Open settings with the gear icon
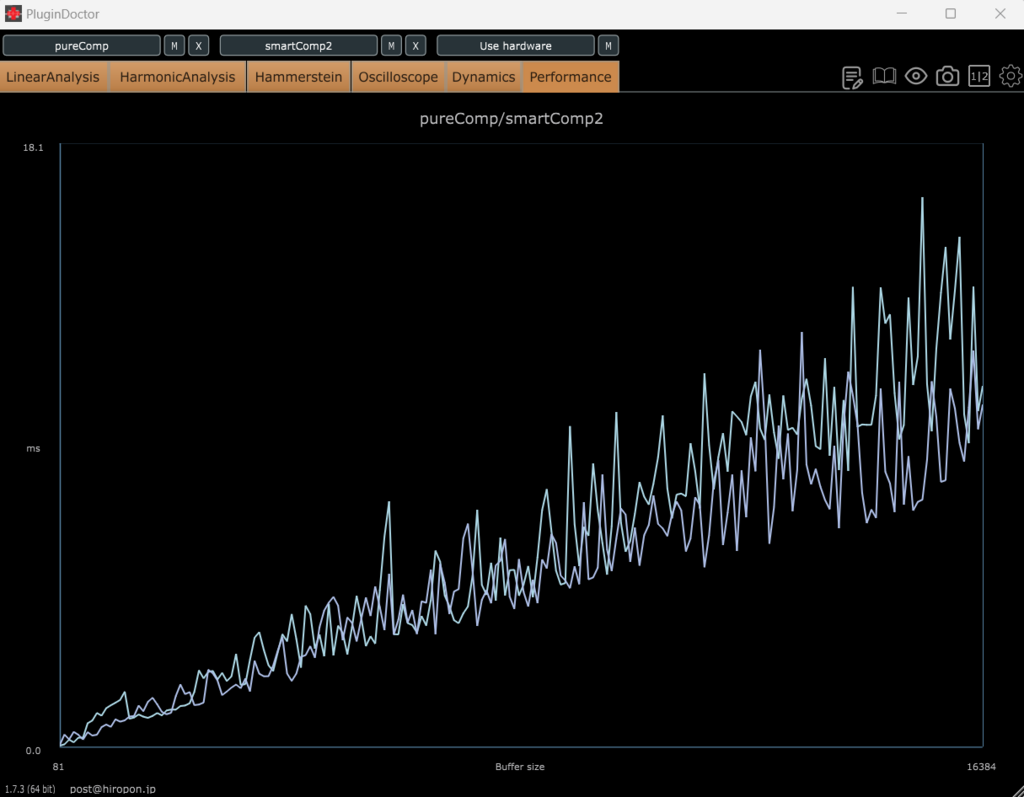 pyautogui.click(x=1010, y=76)
